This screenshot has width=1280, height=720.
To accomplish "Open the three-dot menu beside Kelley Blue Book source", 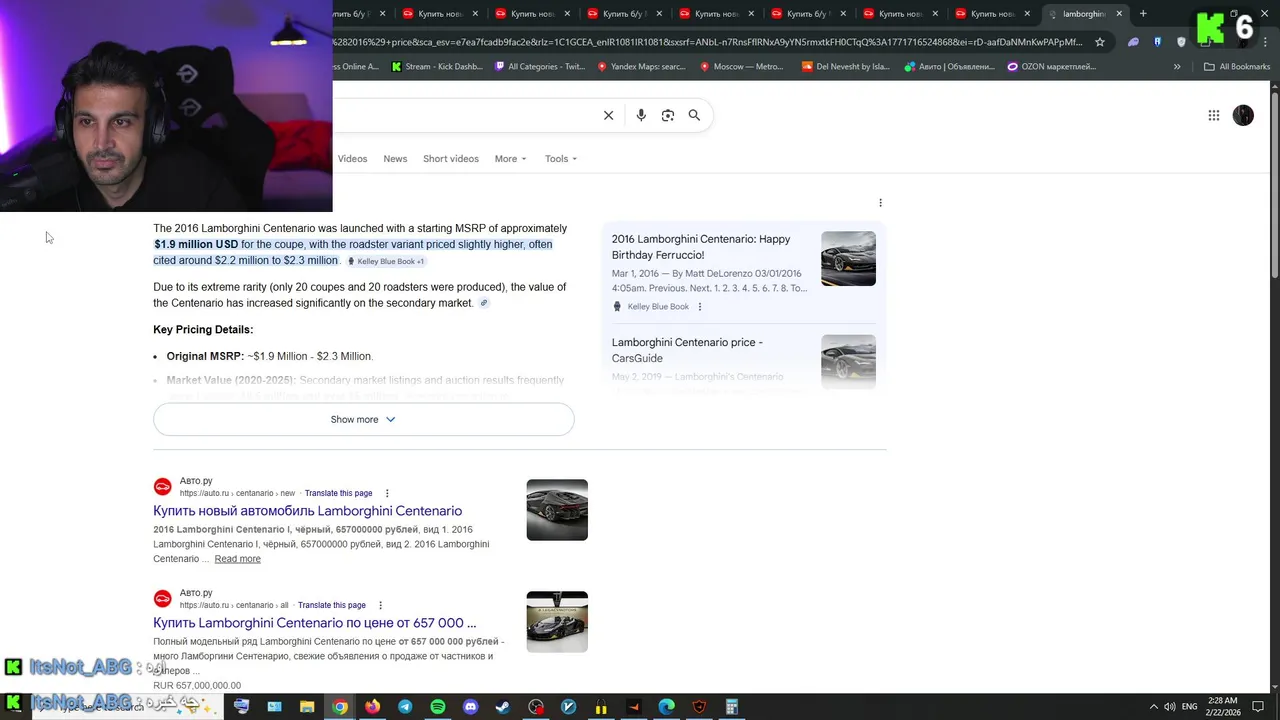I will [699, 307].
